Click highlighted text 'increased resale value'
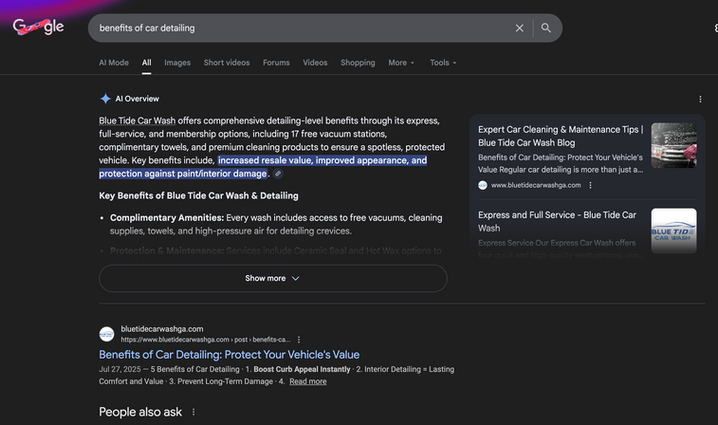Image resolution: width=718 pixels, height=425 pixels. point(265,160)
